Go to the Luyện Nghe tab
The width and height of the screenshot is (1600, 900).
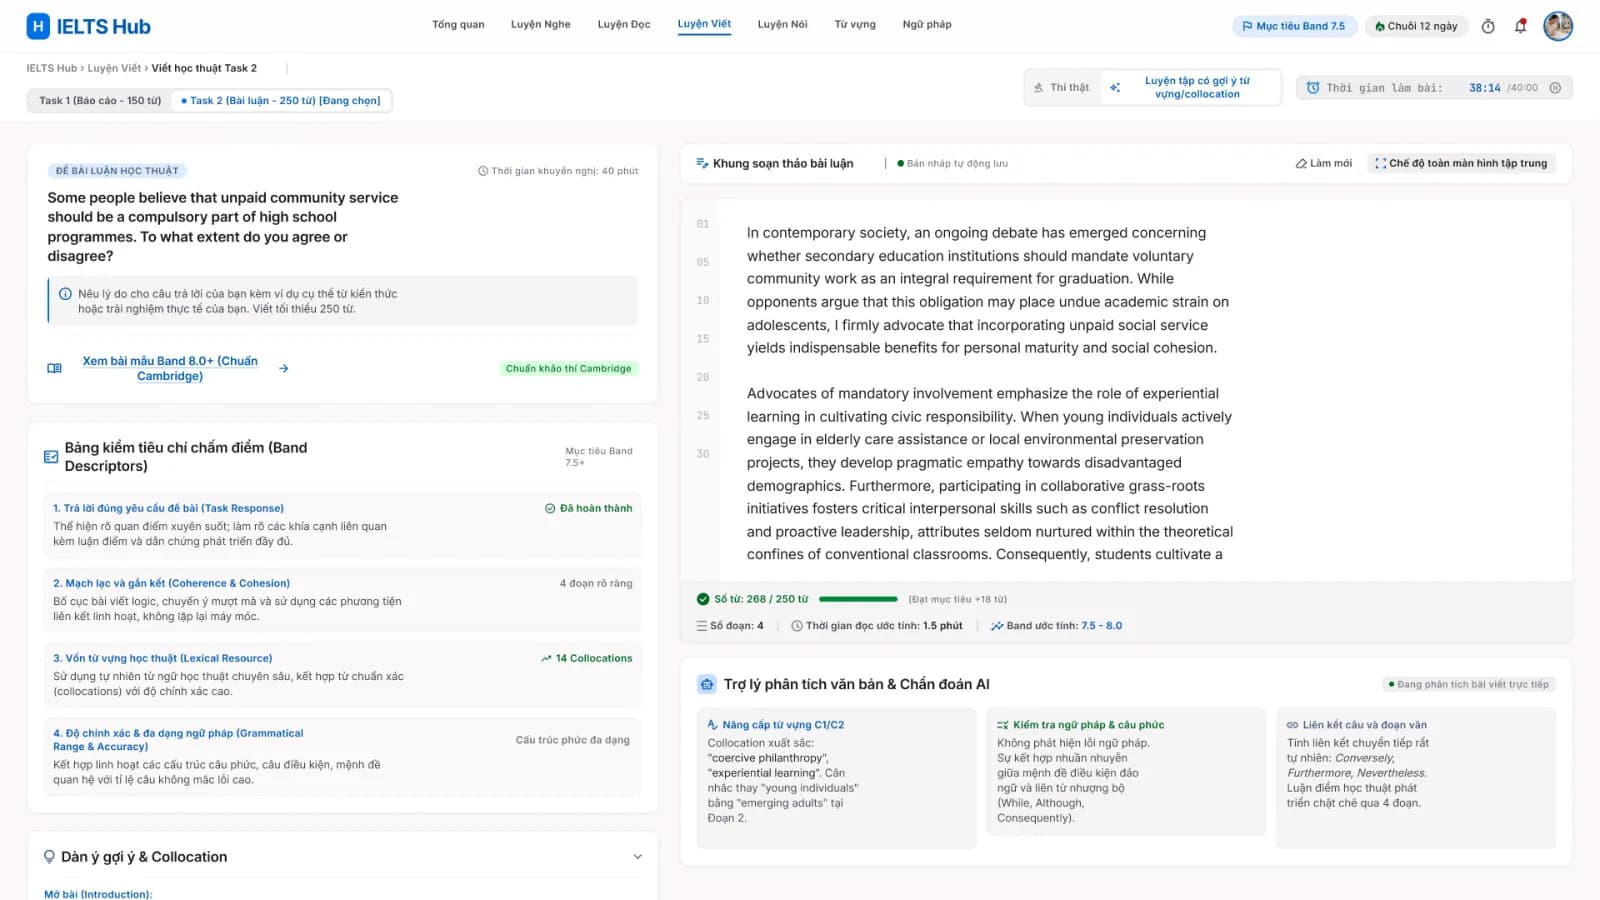click(541, 25)
